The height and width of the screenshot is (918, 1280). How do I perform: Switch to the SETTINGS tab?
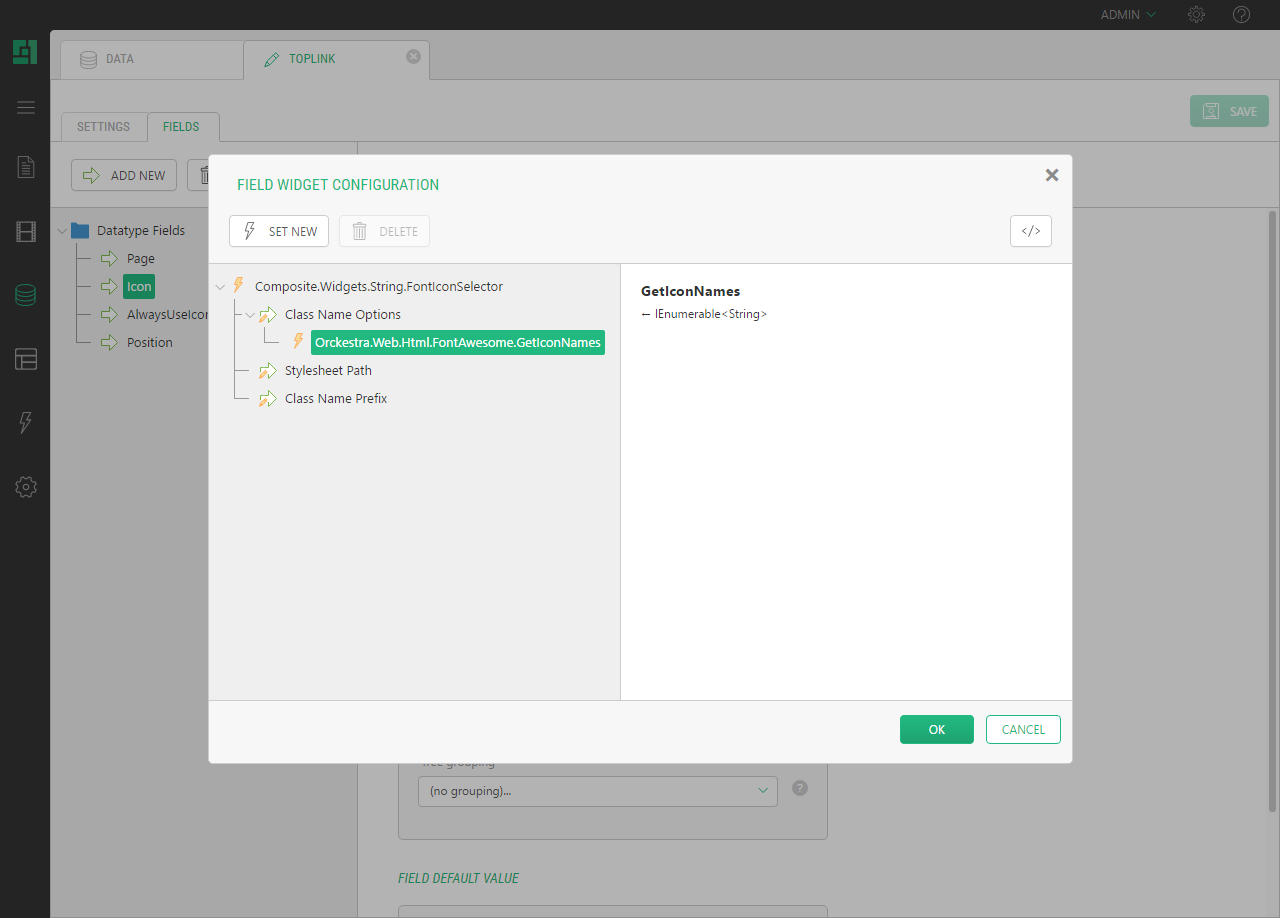[x=104, y=127]
